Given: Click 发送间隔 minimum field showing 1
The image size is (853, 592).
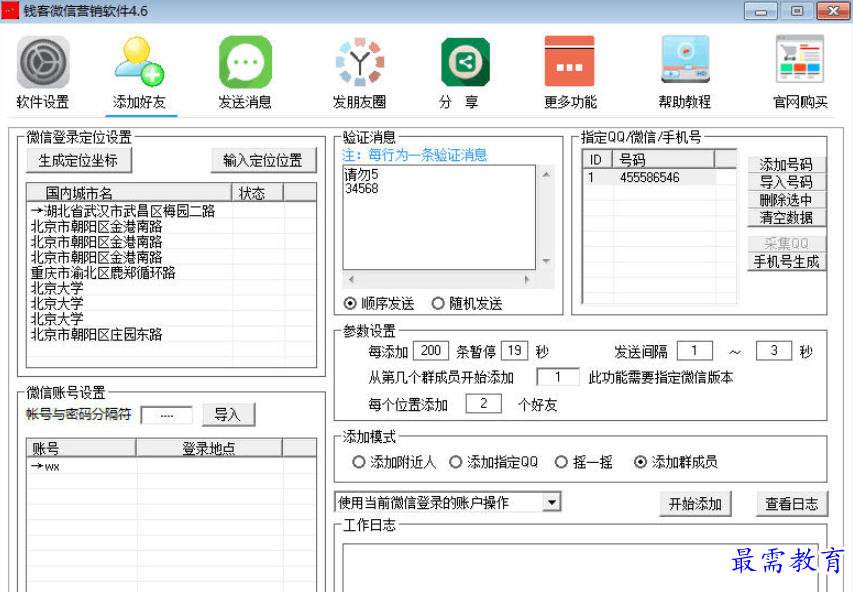Looking at the screenshot, I should point(695,350).
